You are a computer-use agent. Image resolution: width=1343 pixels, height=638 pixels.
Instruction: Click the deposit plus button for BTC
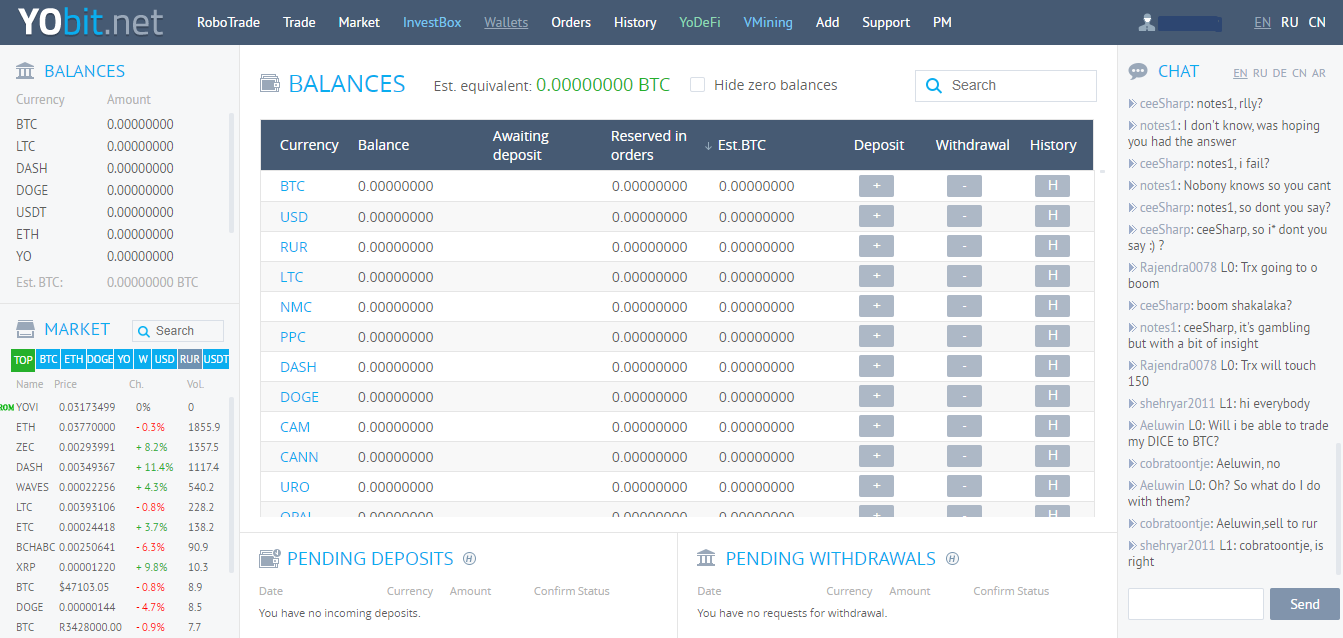876,186
